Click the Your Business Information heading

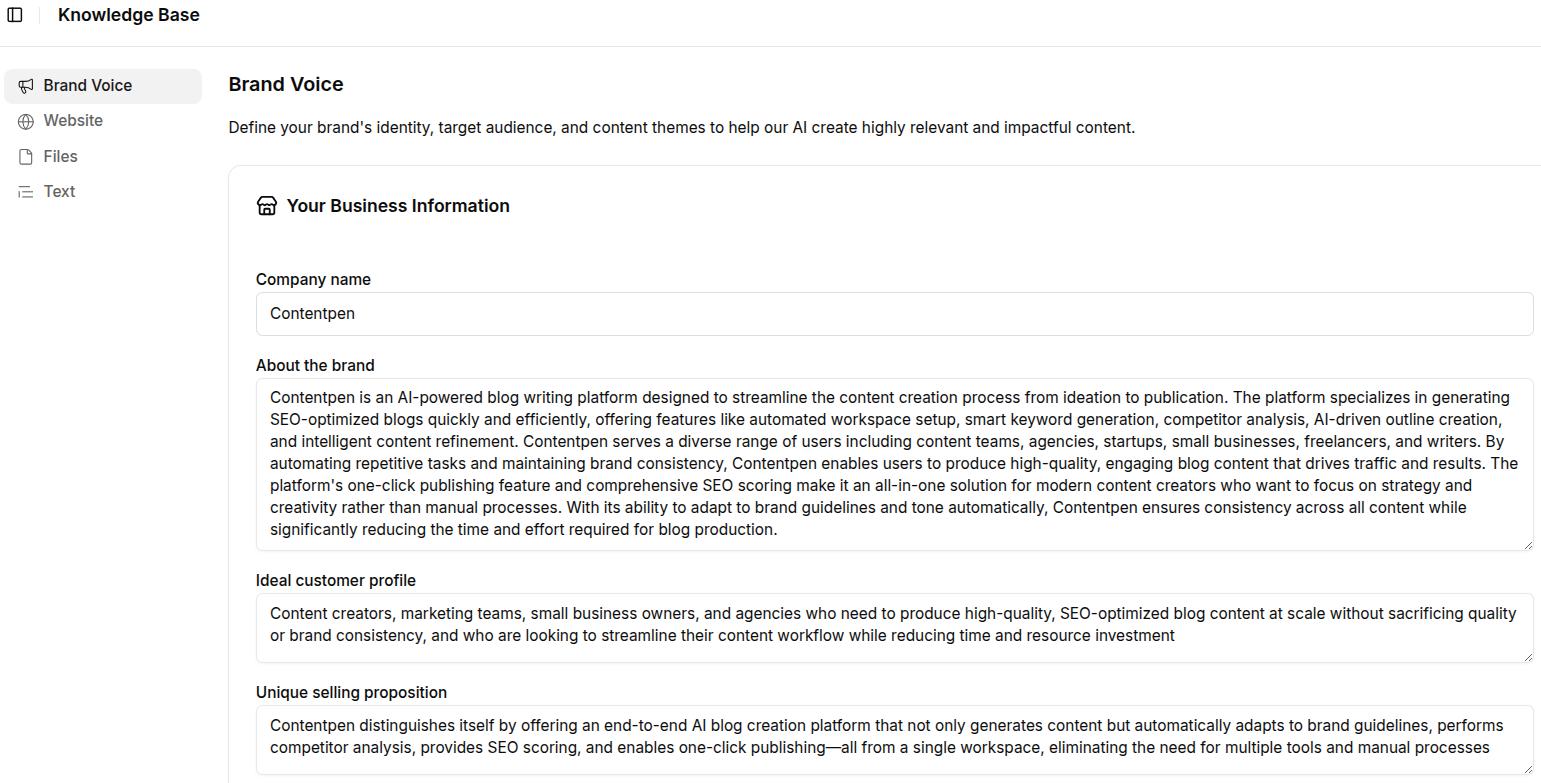(x=397, y=205)
